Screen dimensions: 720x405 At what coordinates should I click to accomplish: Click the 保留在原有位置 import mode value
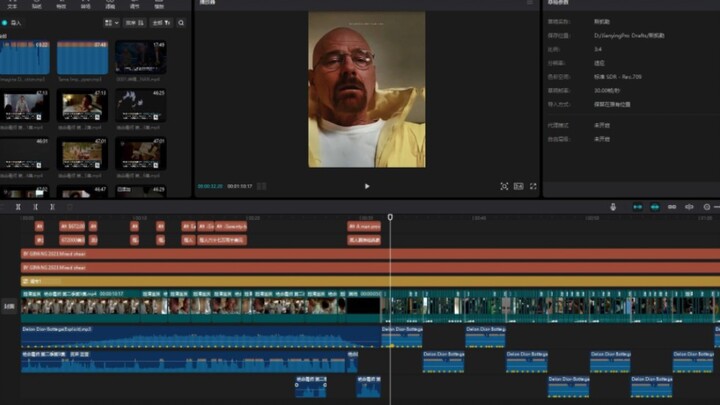(x=612, y=104)
